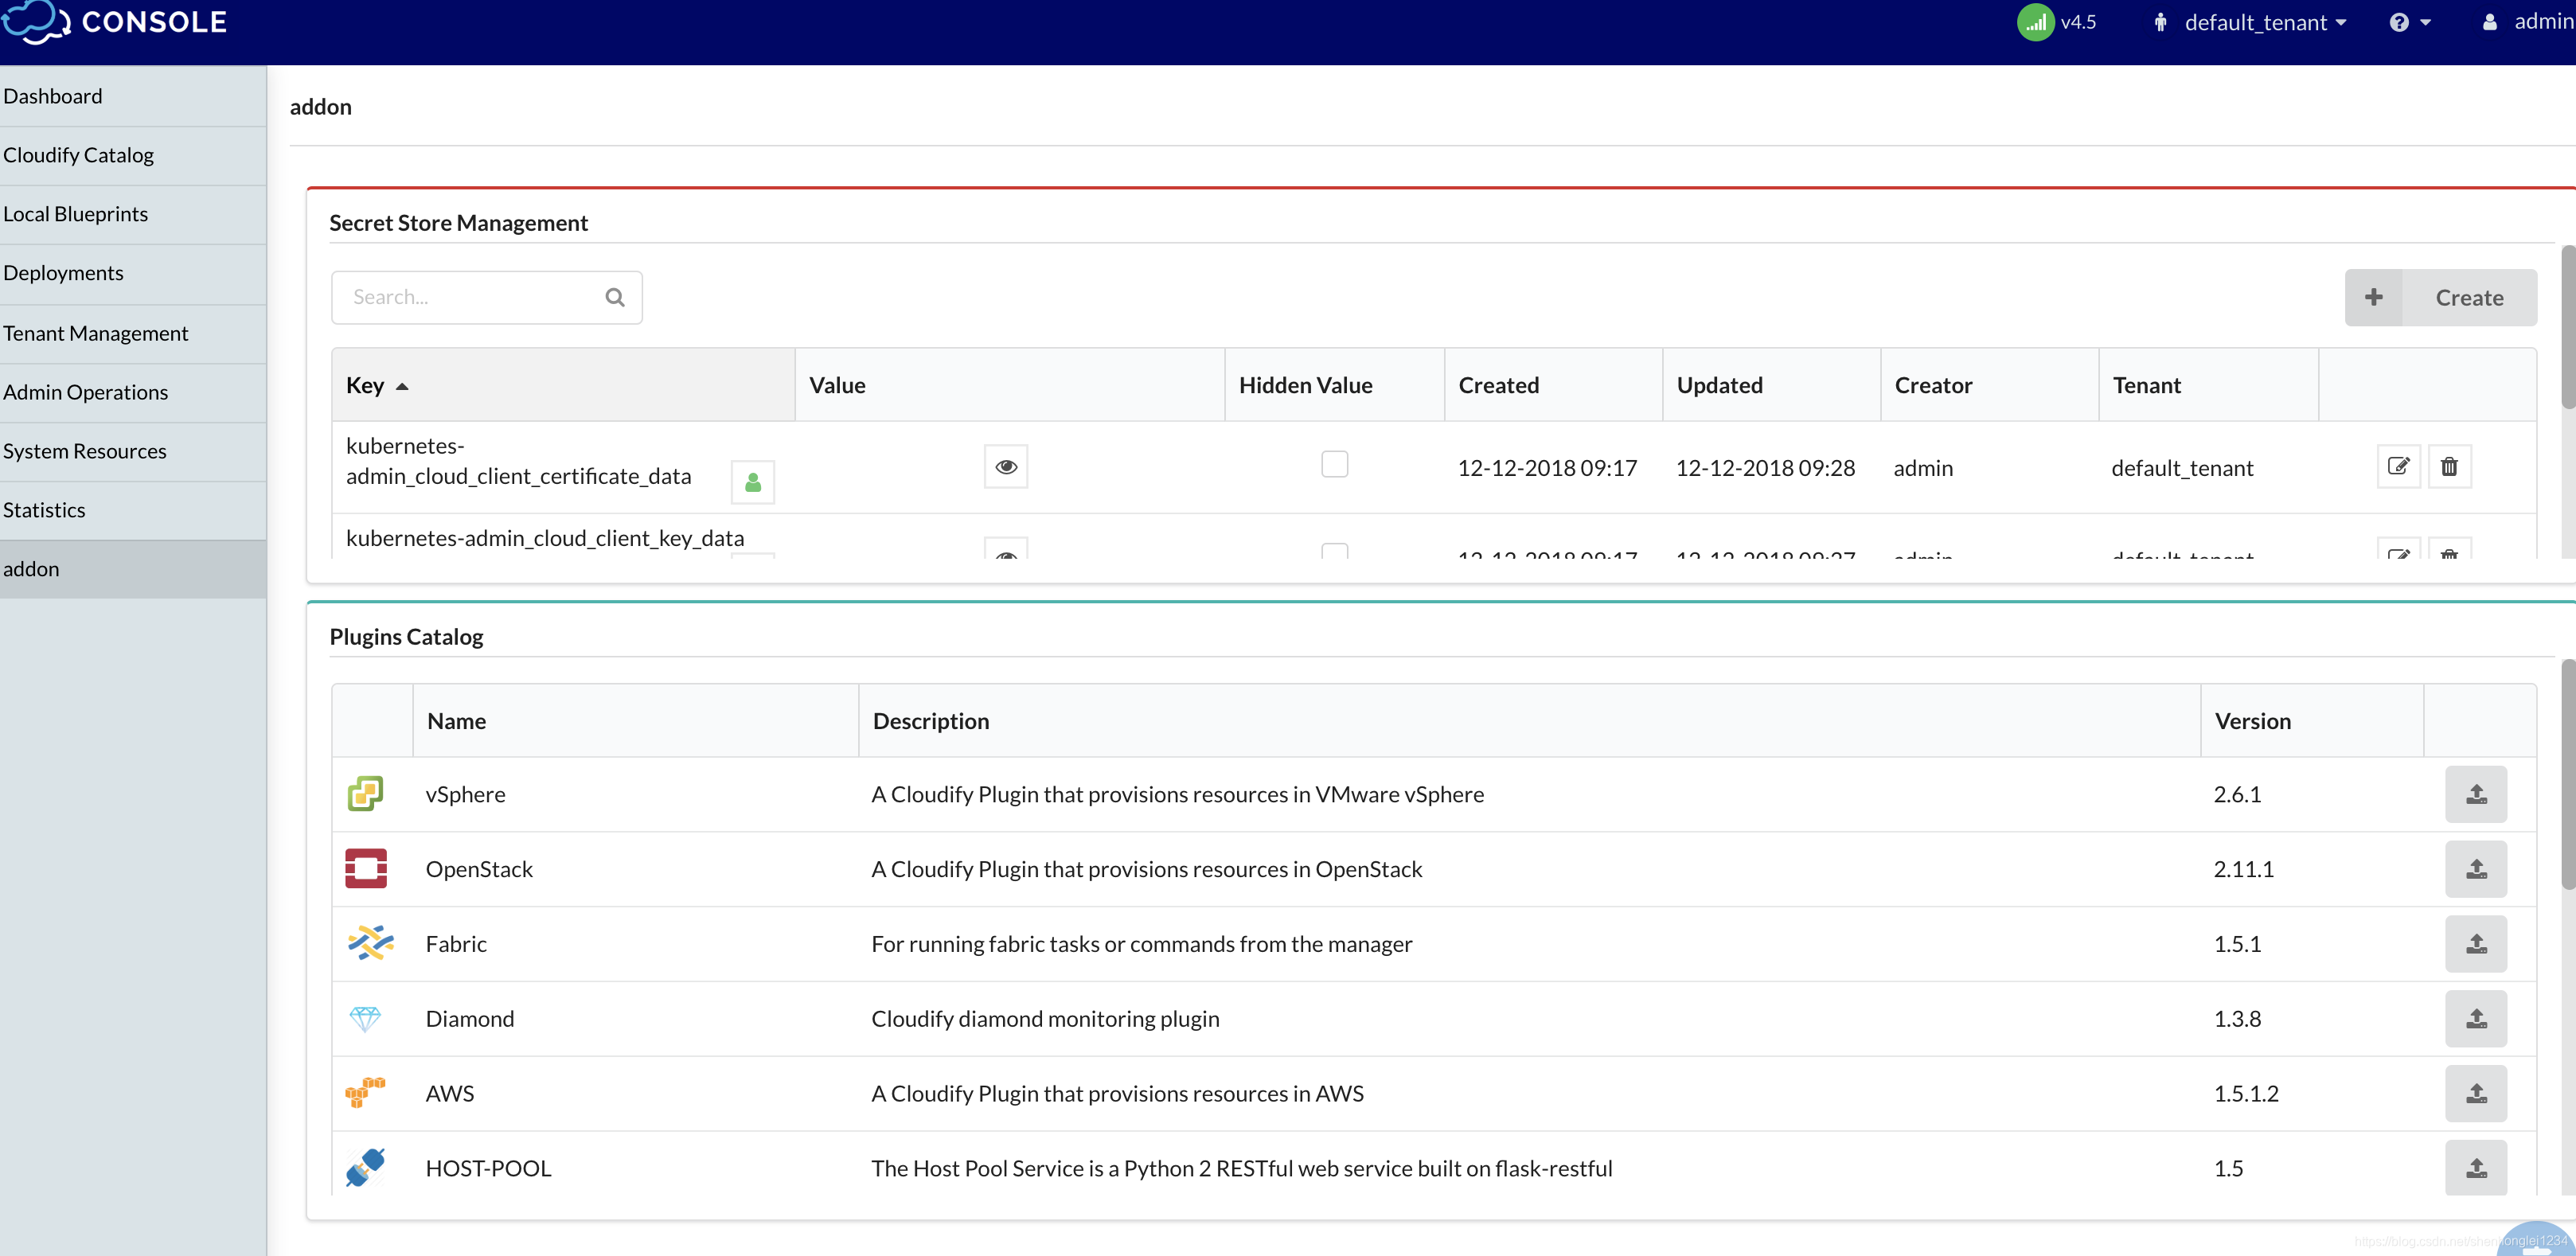
Task: Go to Local Blueprints
Action: 133,214
